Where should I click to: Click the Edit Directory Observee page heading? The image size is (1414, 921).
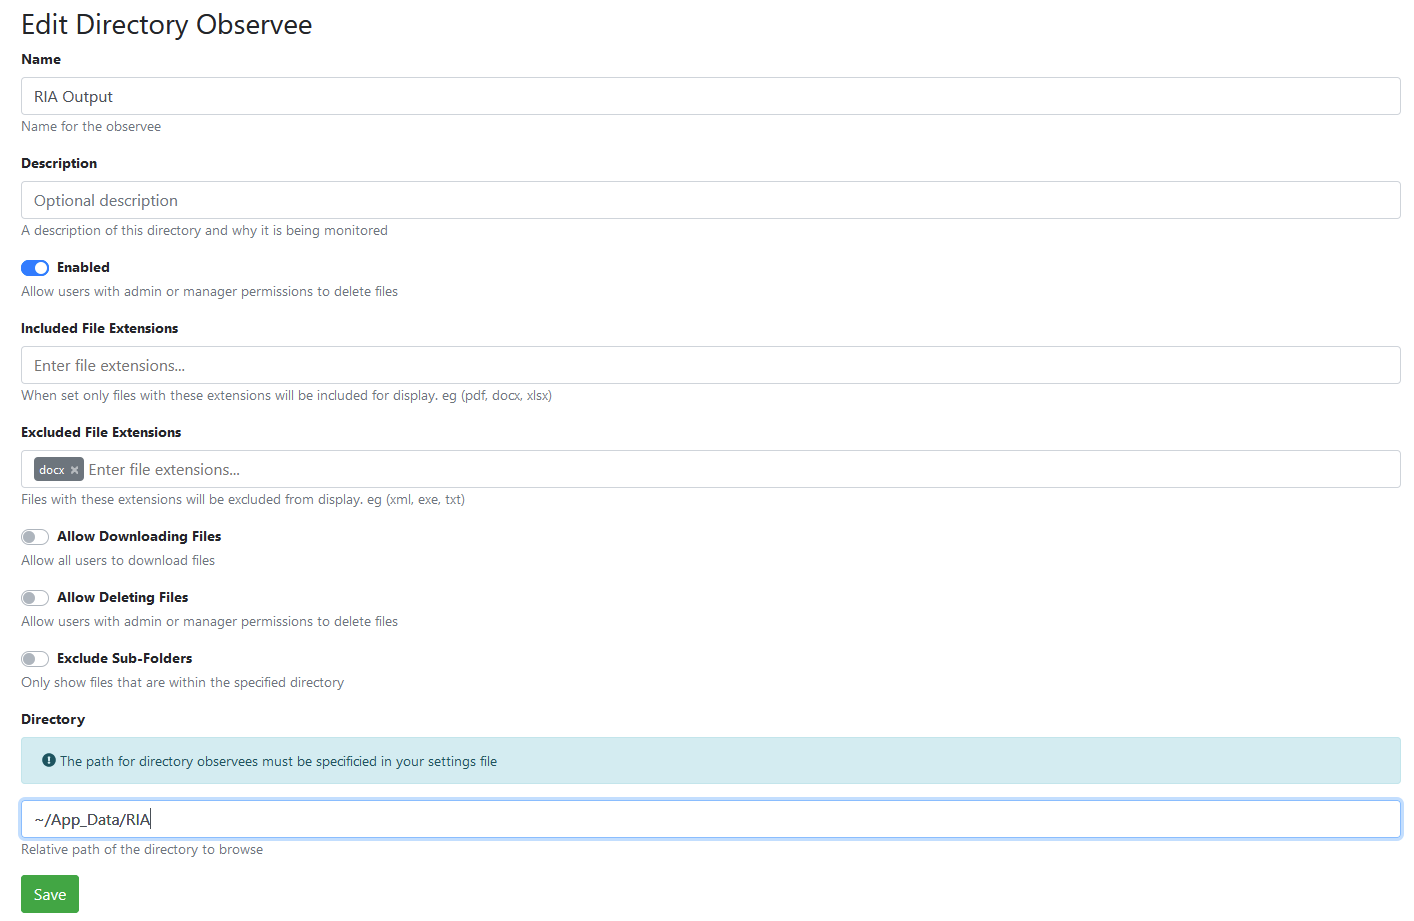tap(167, 25)
